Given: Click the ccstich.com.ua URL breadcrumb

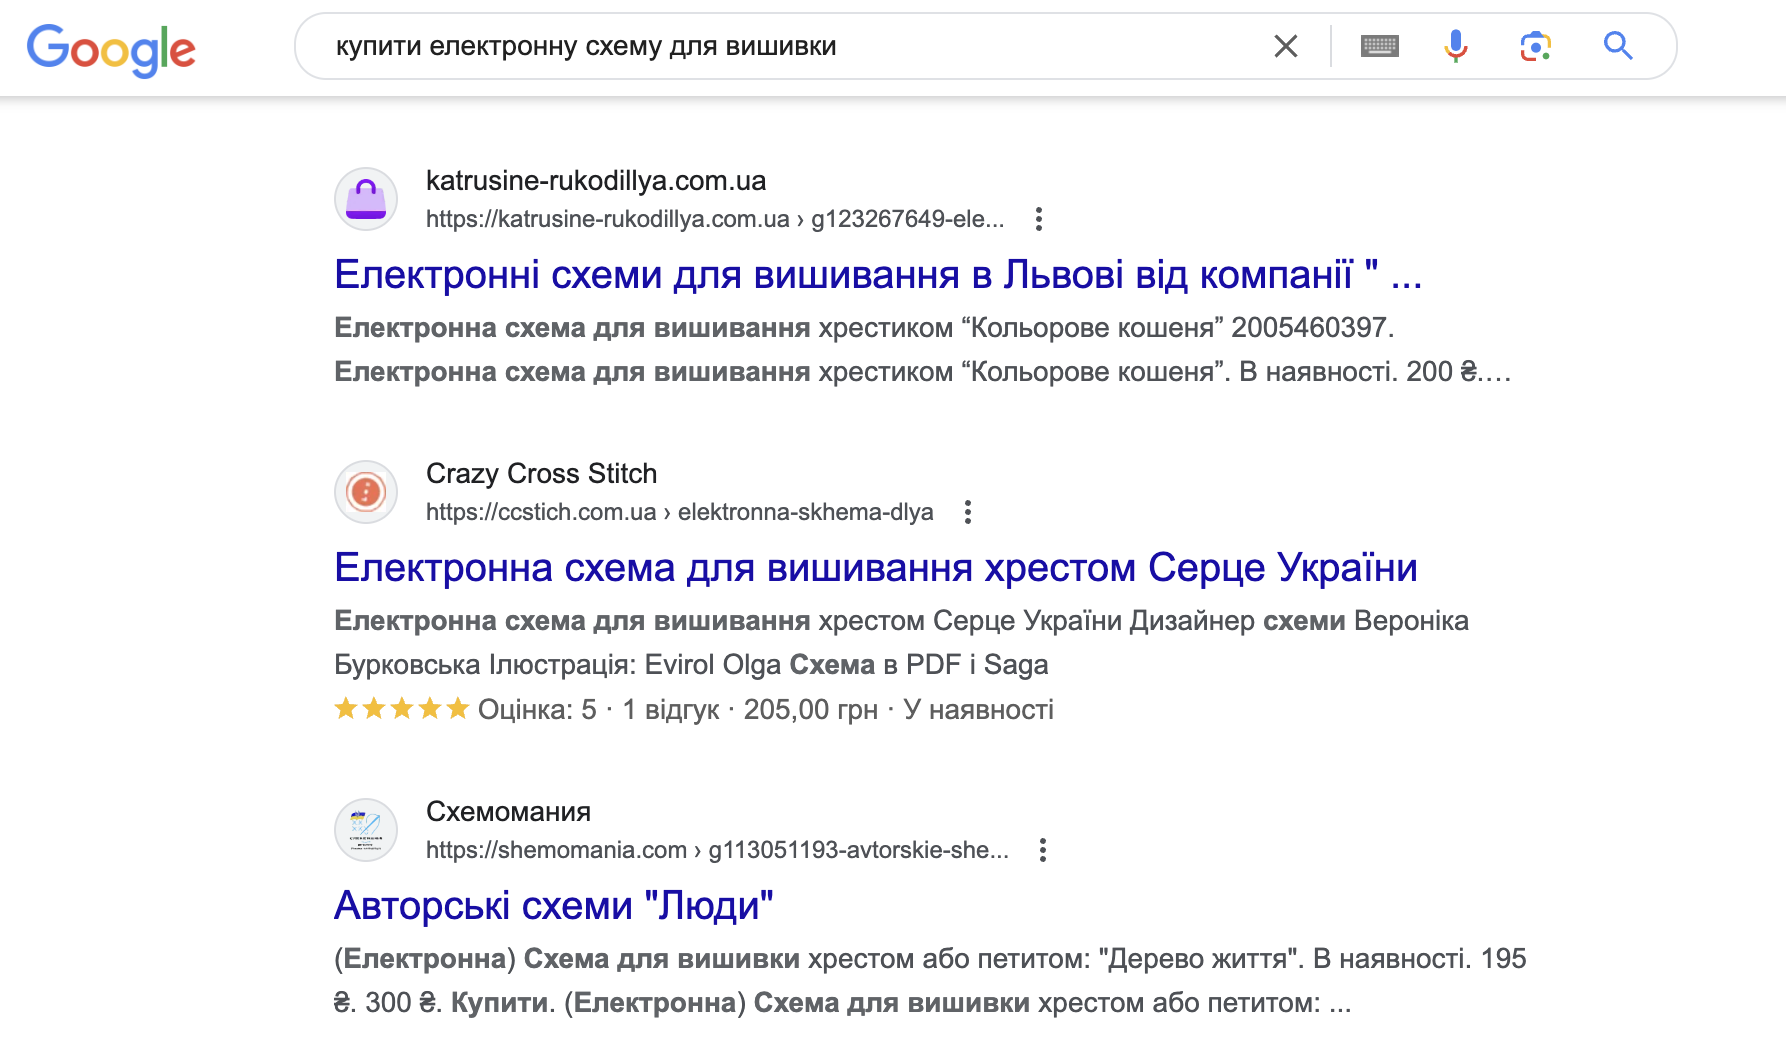Looking at the screenshot, I should 679,512.
